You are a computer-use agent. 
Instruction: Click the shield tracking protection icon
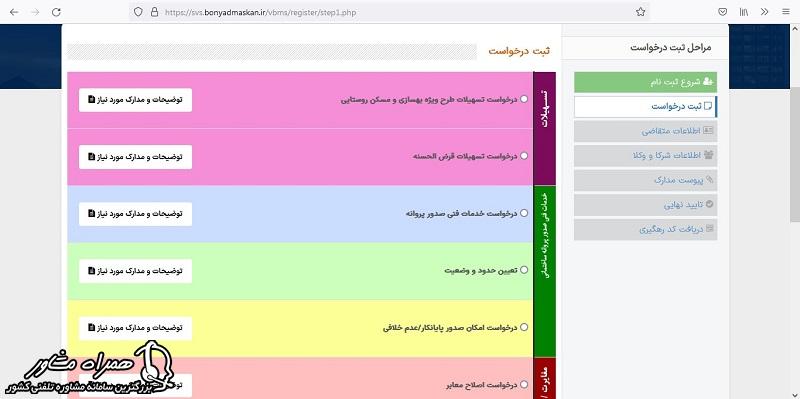click(138, 12)
